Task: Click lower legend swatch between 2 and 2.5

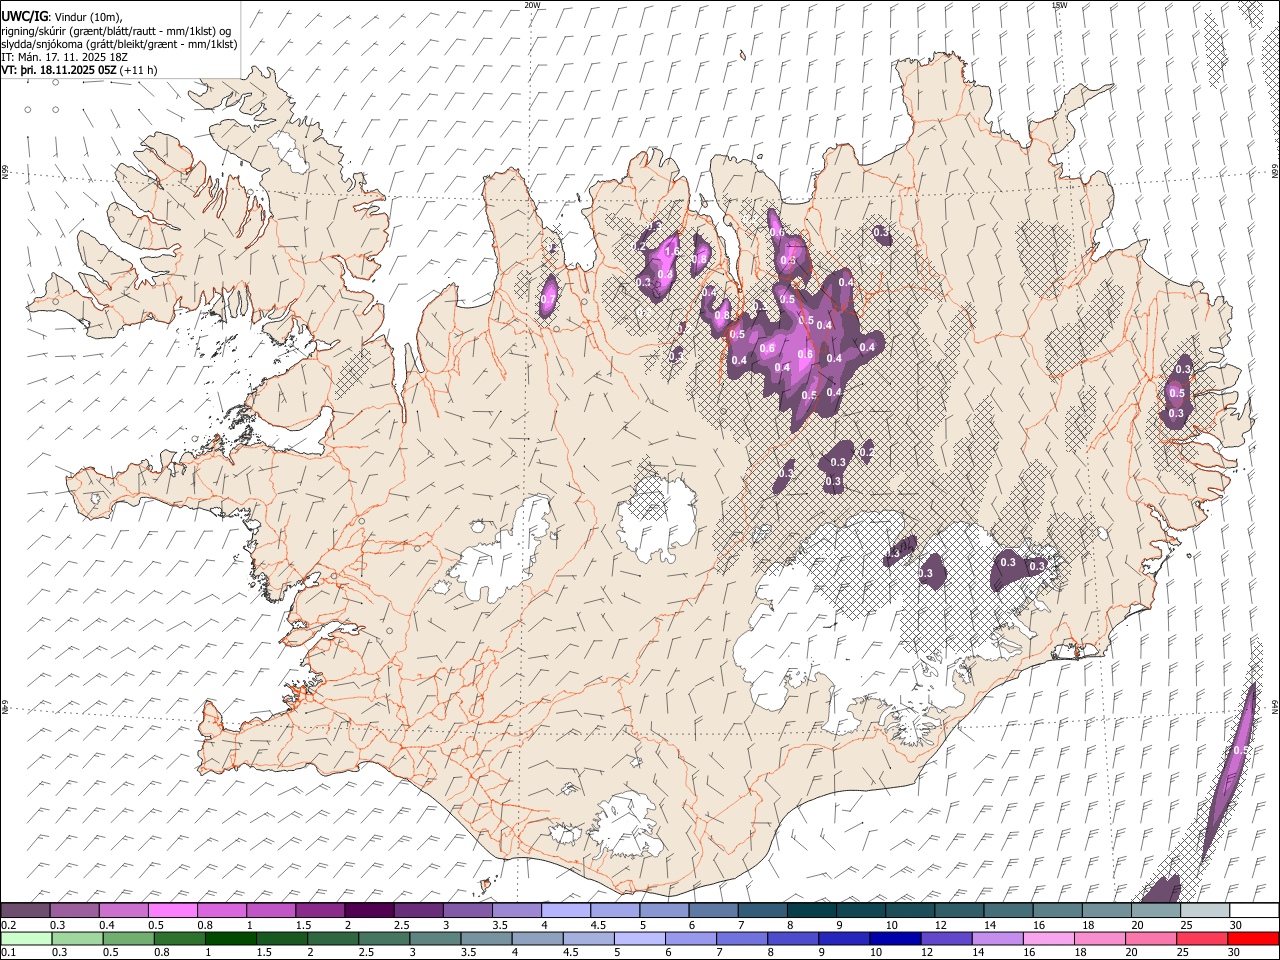Action: [333, 938]
